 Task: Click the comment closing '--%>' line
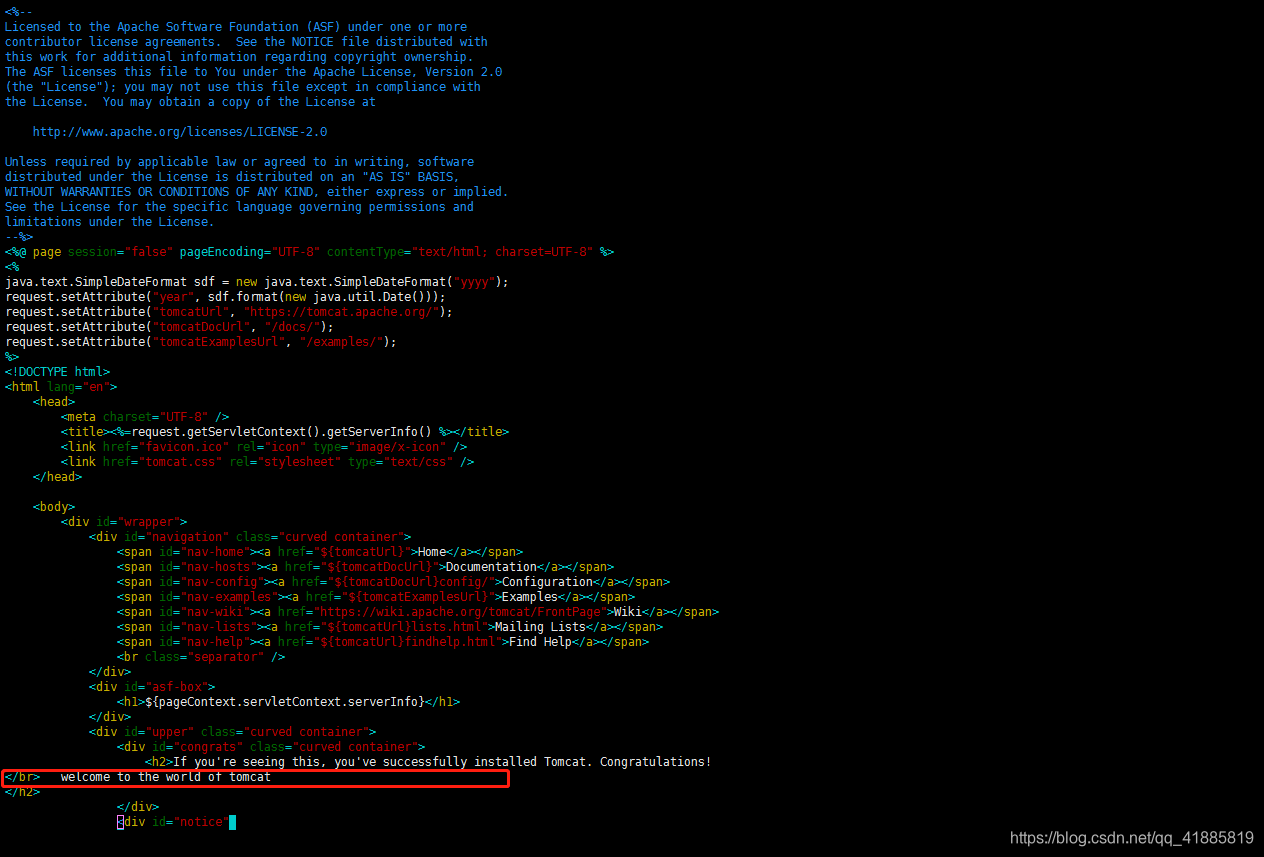[19, 237]
